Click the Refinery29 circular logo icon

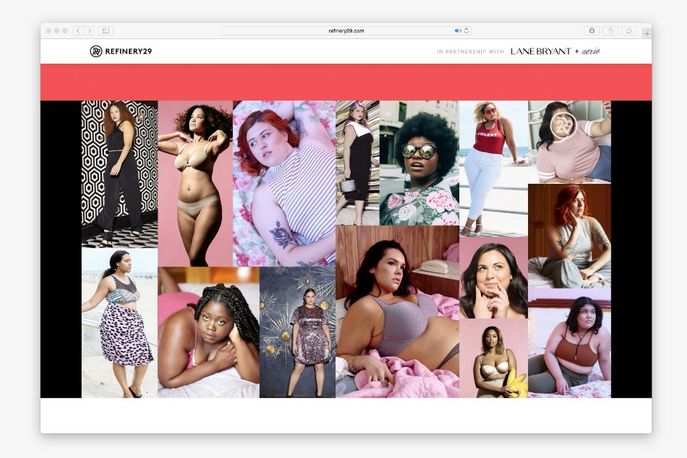(96, 51)
